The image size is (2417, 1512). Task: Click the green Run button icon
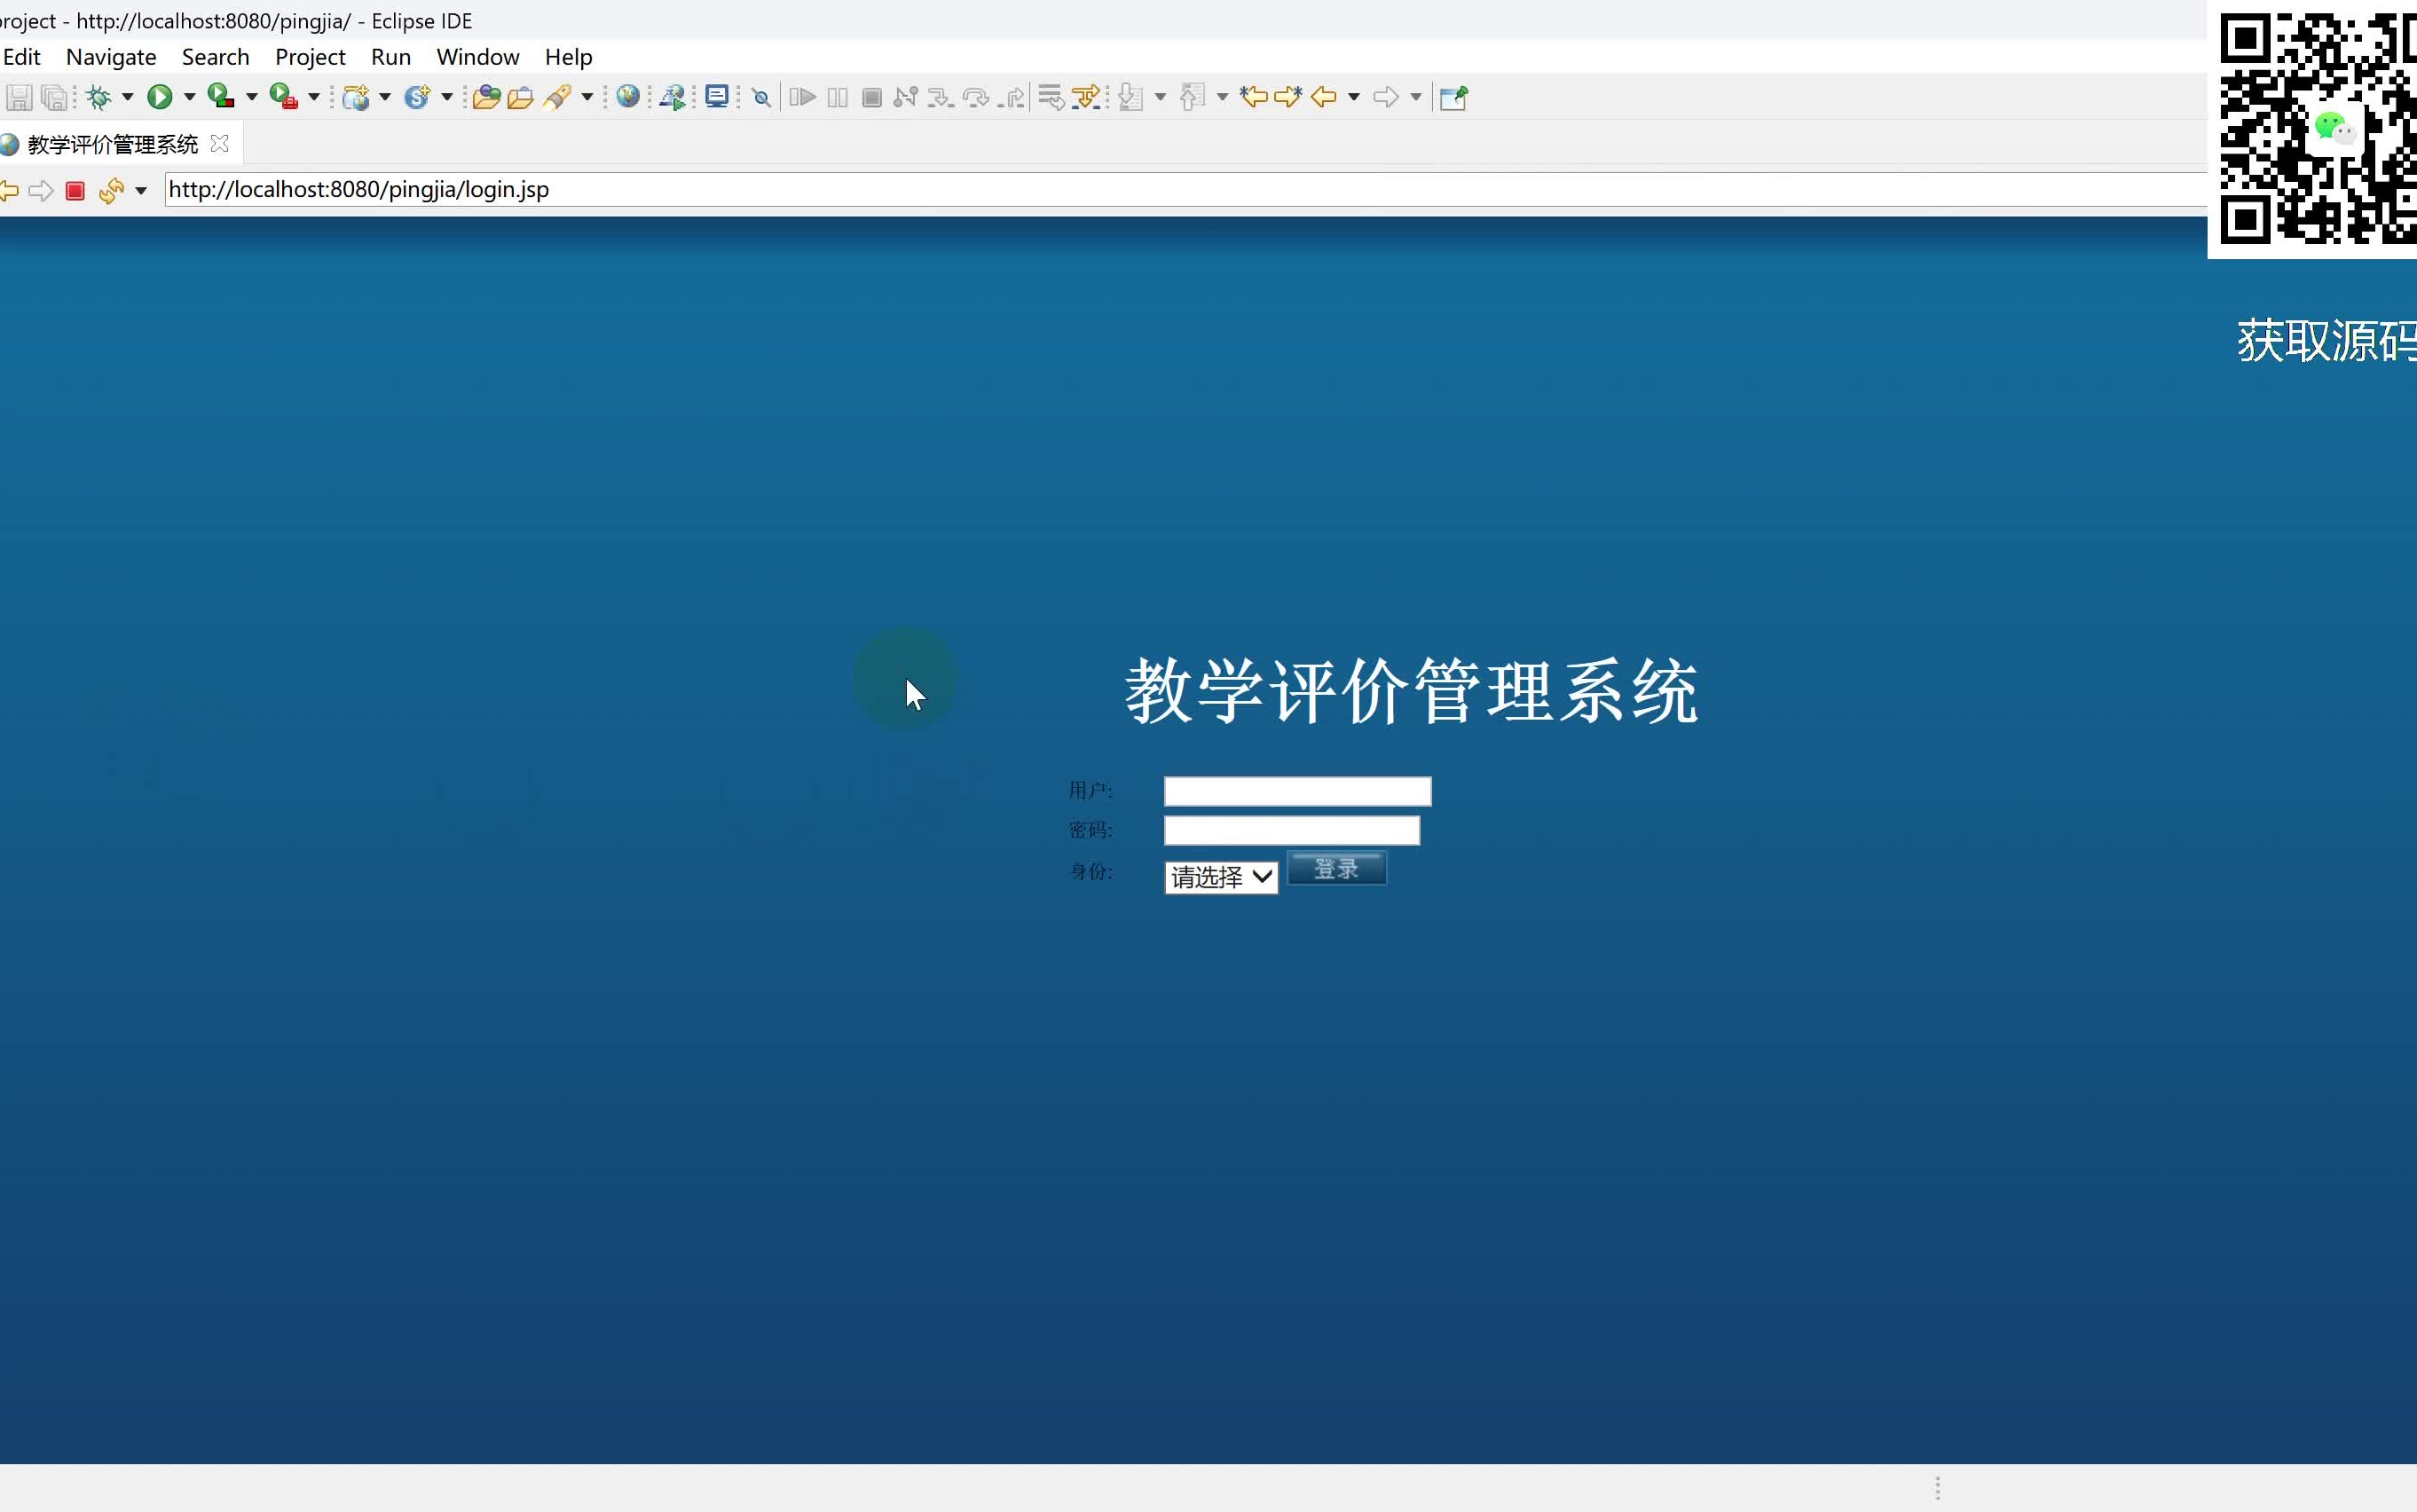coord(162,96)
